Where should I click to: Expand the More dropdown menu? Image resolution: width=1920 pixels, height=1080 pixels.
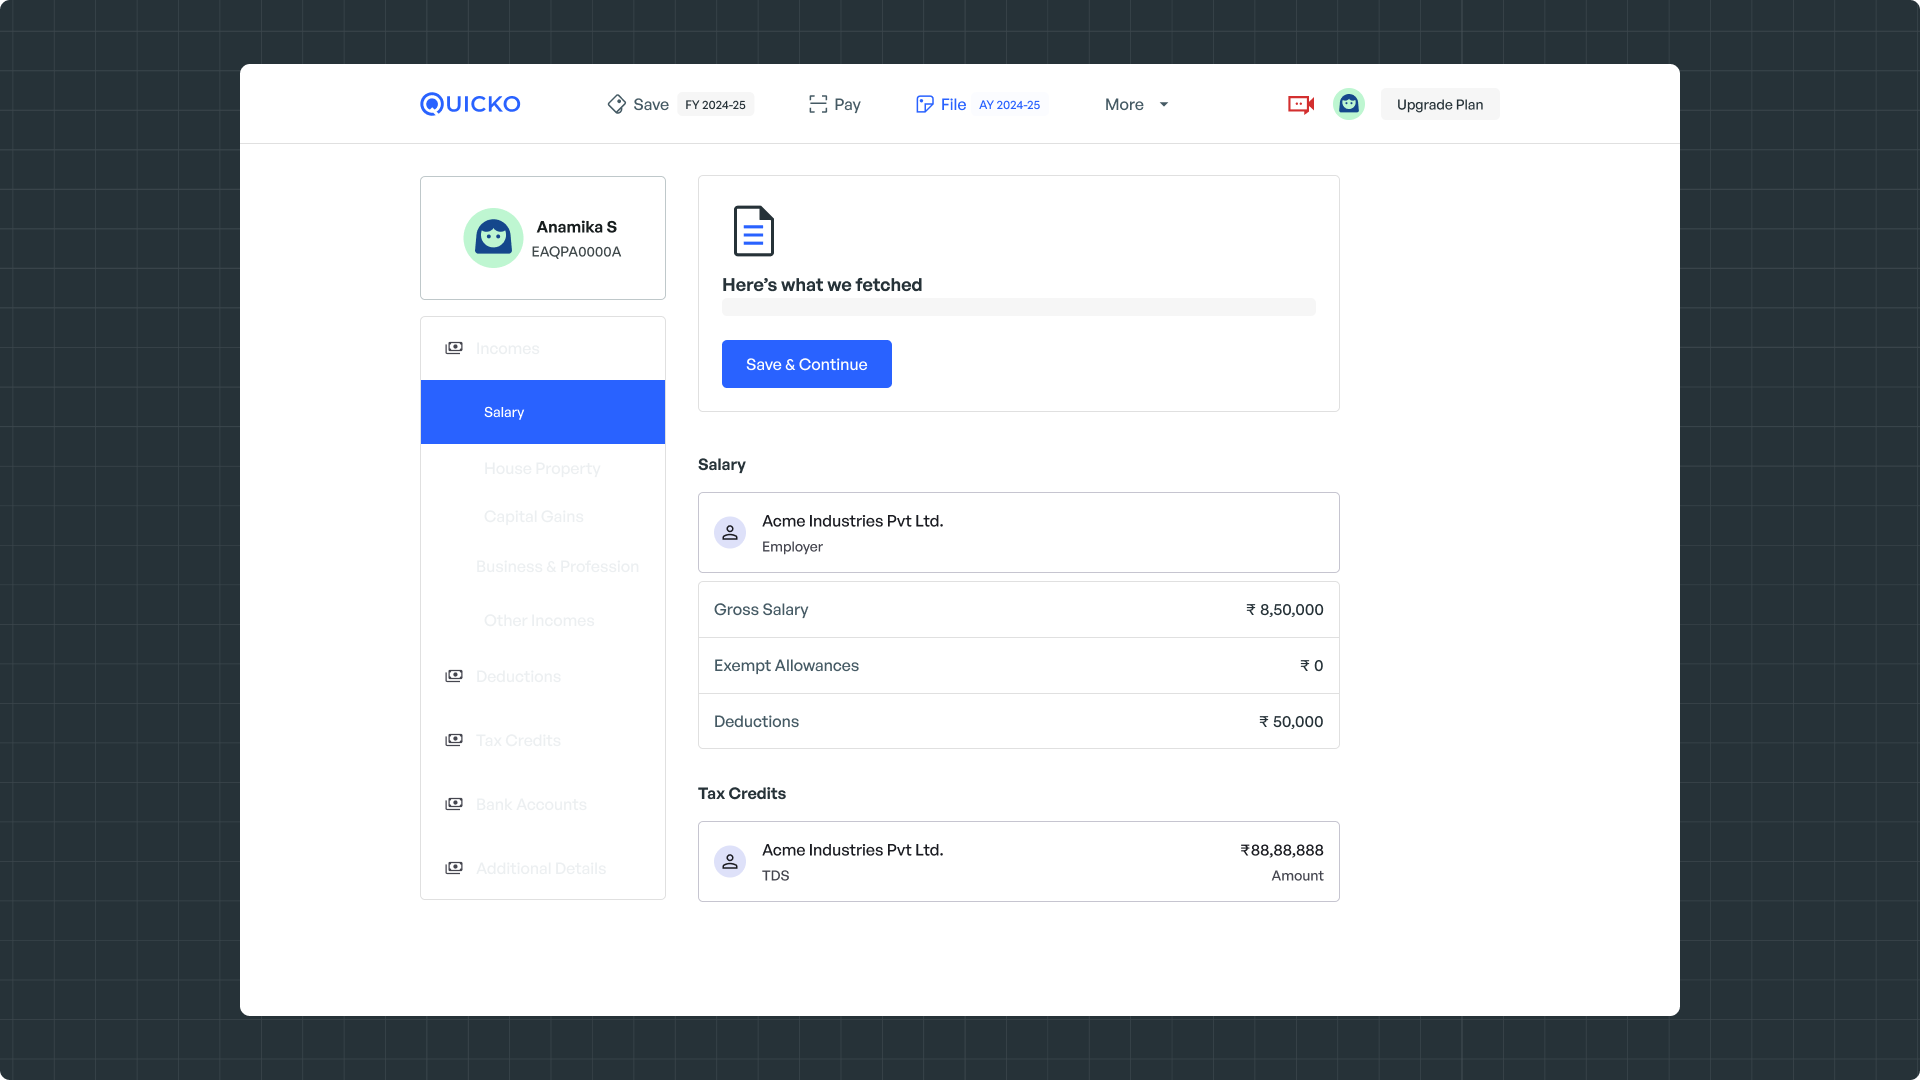tap(1136, 104)
